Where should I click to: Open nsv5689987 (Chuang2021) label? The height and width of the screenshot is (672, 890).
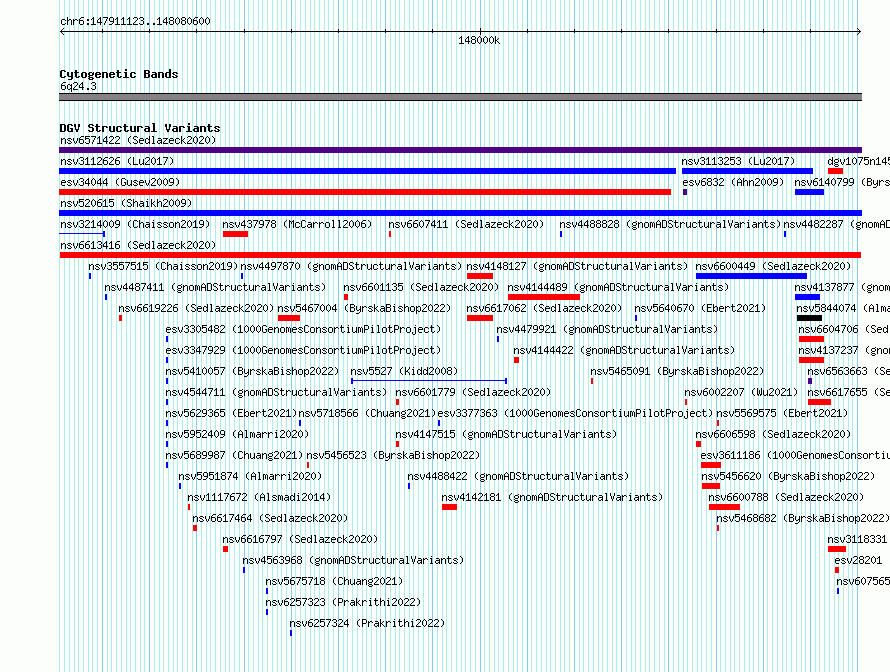tap(234, 455)
